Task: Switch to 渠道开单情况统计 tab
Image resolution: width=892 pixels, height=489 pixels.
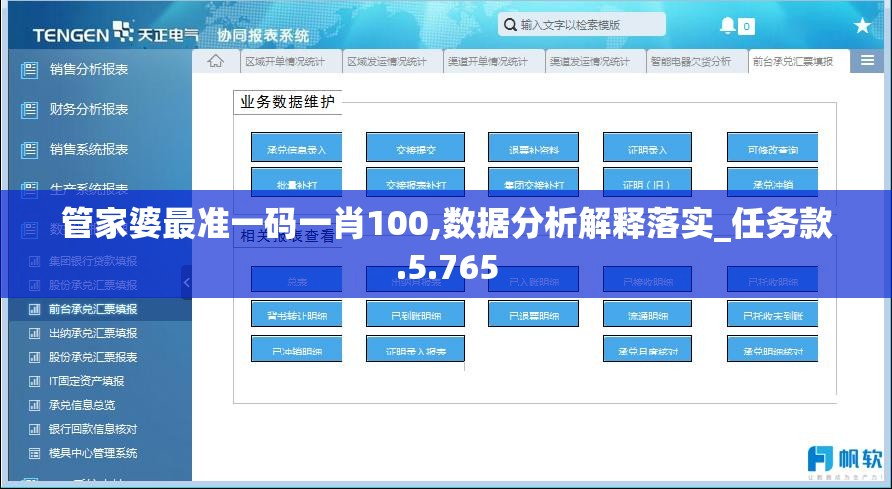Action: tap(494, 61)
